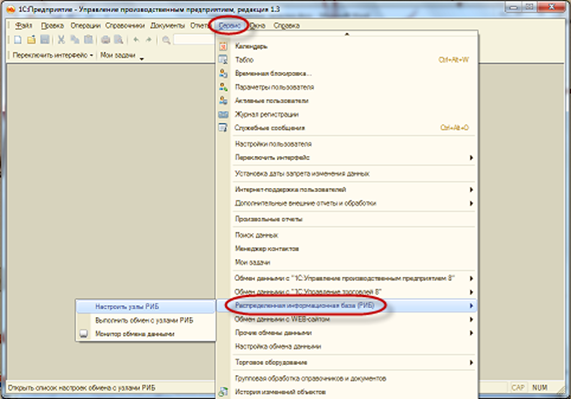Click the Журнал регистрации icon
Viewport: 571px width, 399px height.
coord(223,114)
